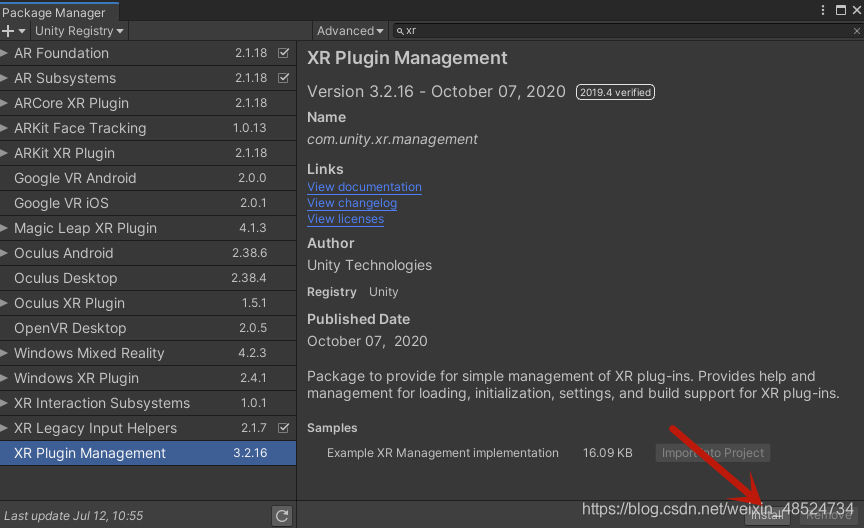Select ARCore XR Plugin package name

[x=72, y=103]
